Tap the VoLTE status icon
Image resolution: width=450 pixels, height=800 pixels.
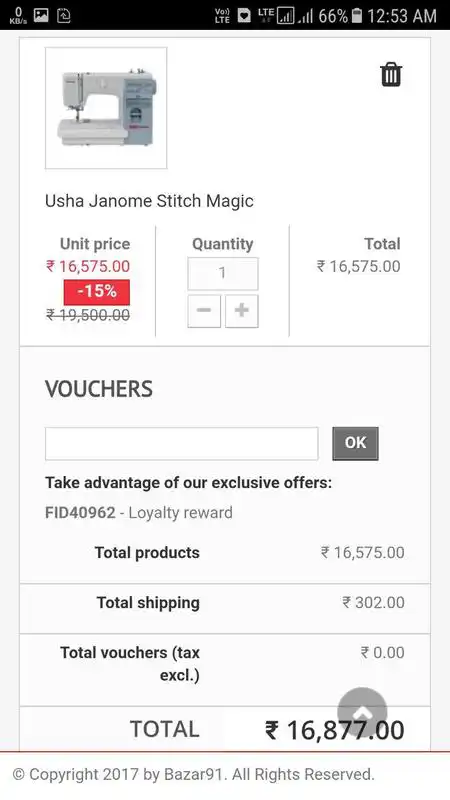[222, 16]
